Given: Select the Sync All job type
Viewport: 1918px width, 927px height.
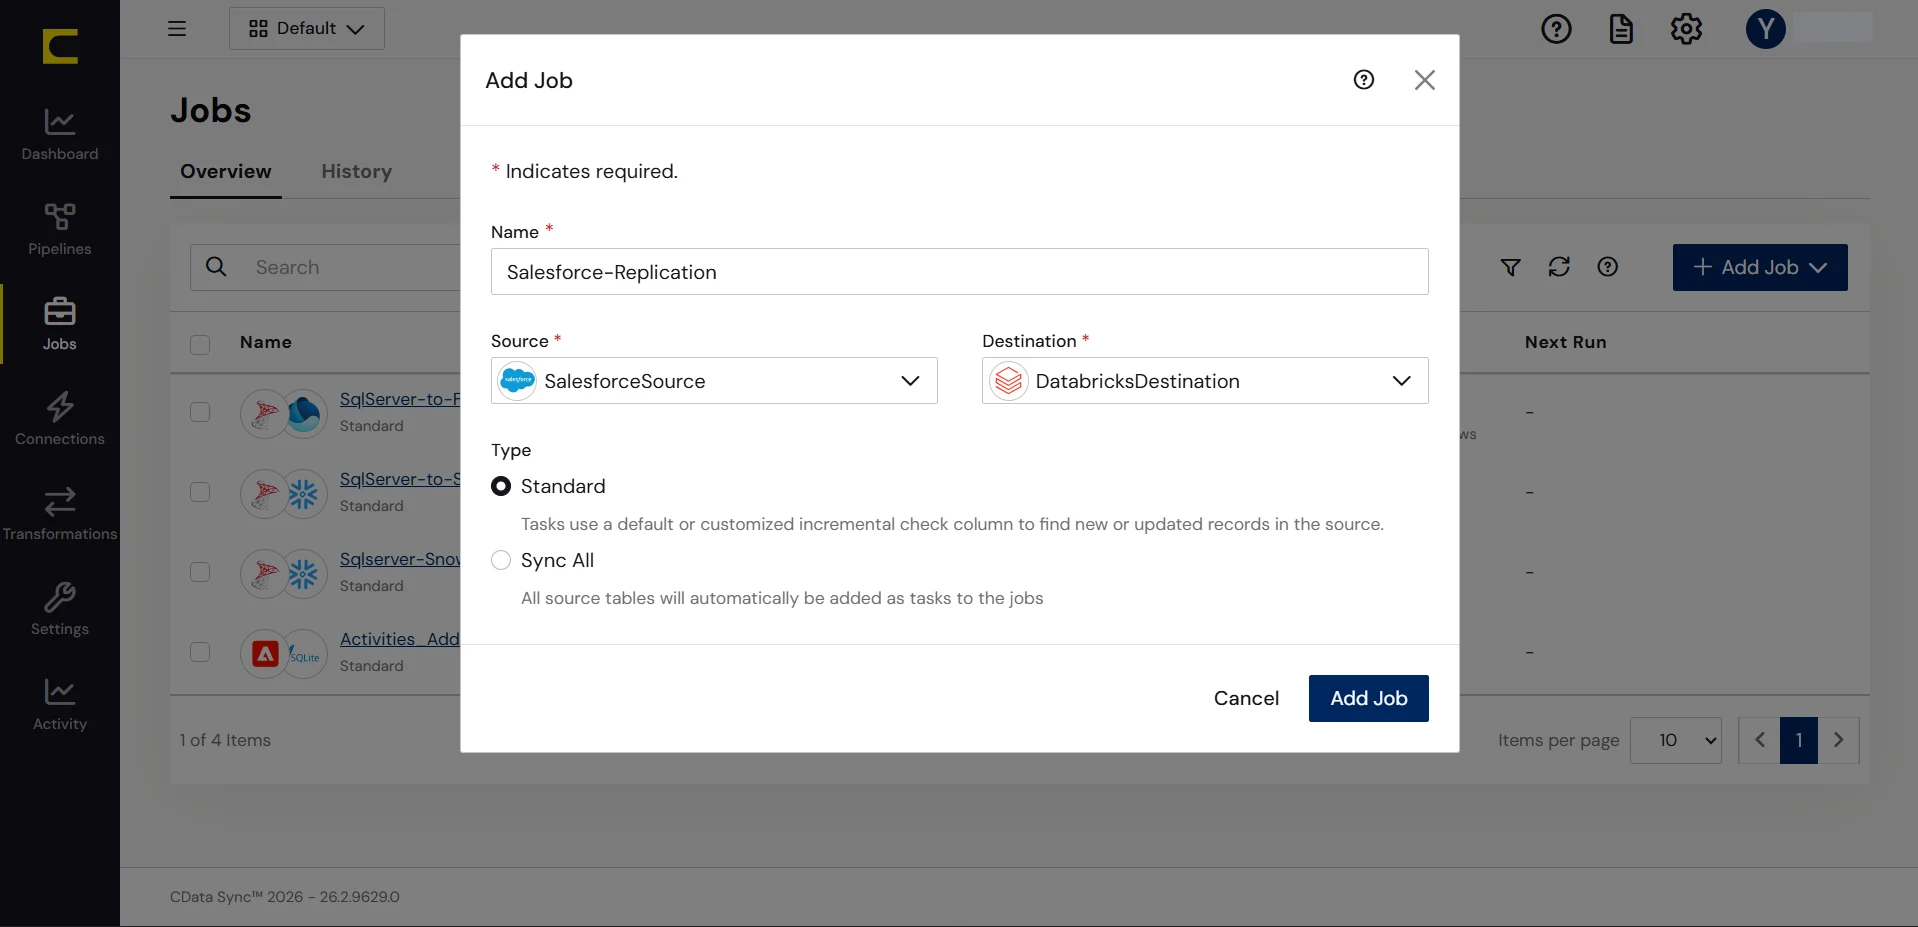Looking at the screenshot, I should pyautogui.click(x=501, y=560).
